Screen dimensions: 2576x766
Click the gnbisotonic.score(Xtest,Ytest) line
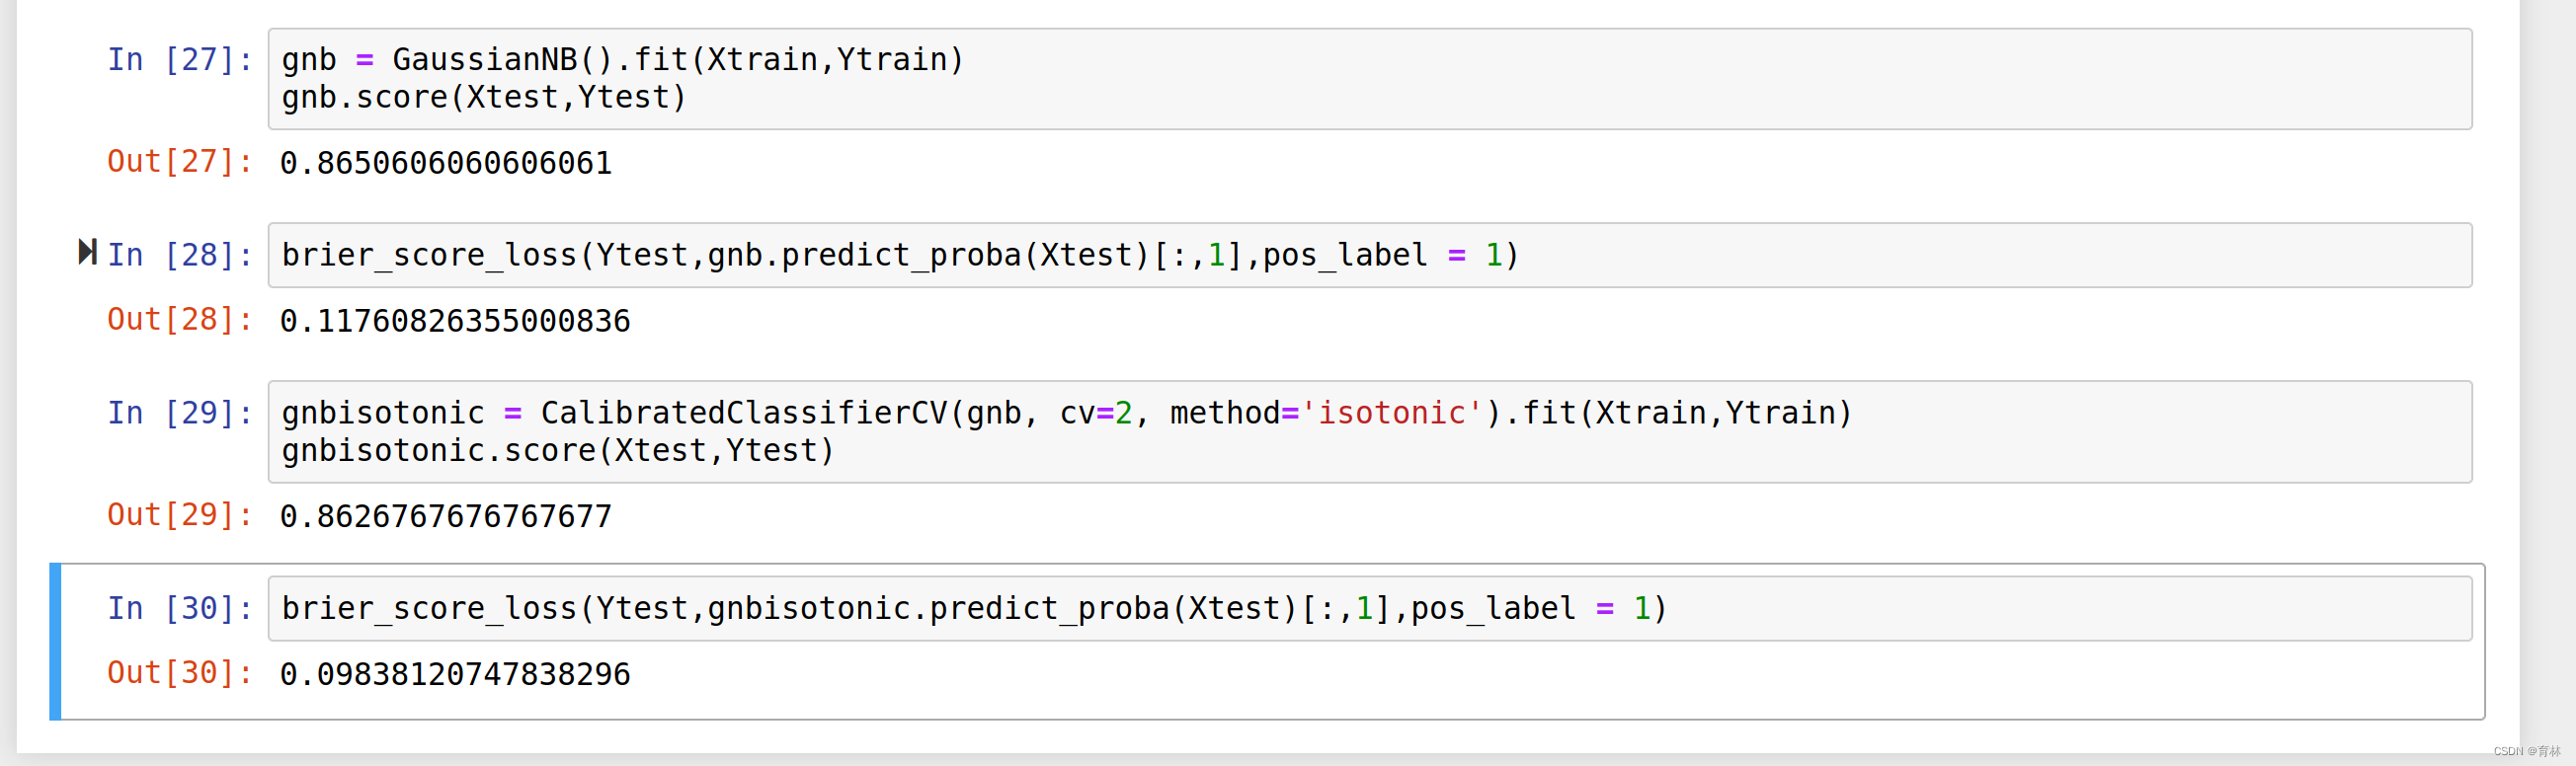(557, 451)
